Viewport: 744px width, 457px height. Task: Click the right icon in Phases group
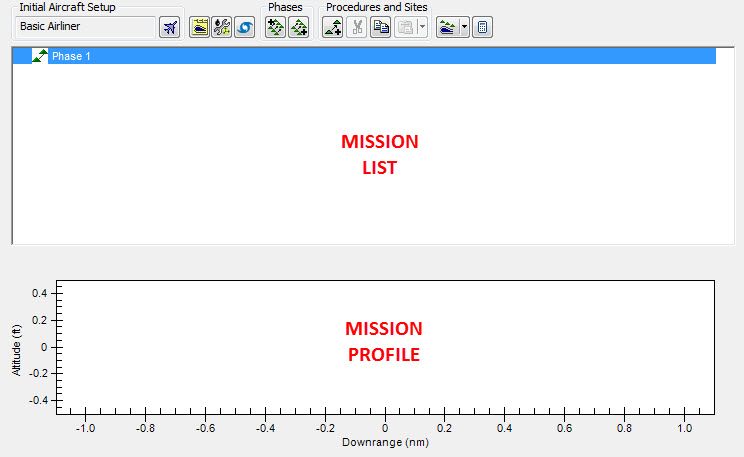298,27
